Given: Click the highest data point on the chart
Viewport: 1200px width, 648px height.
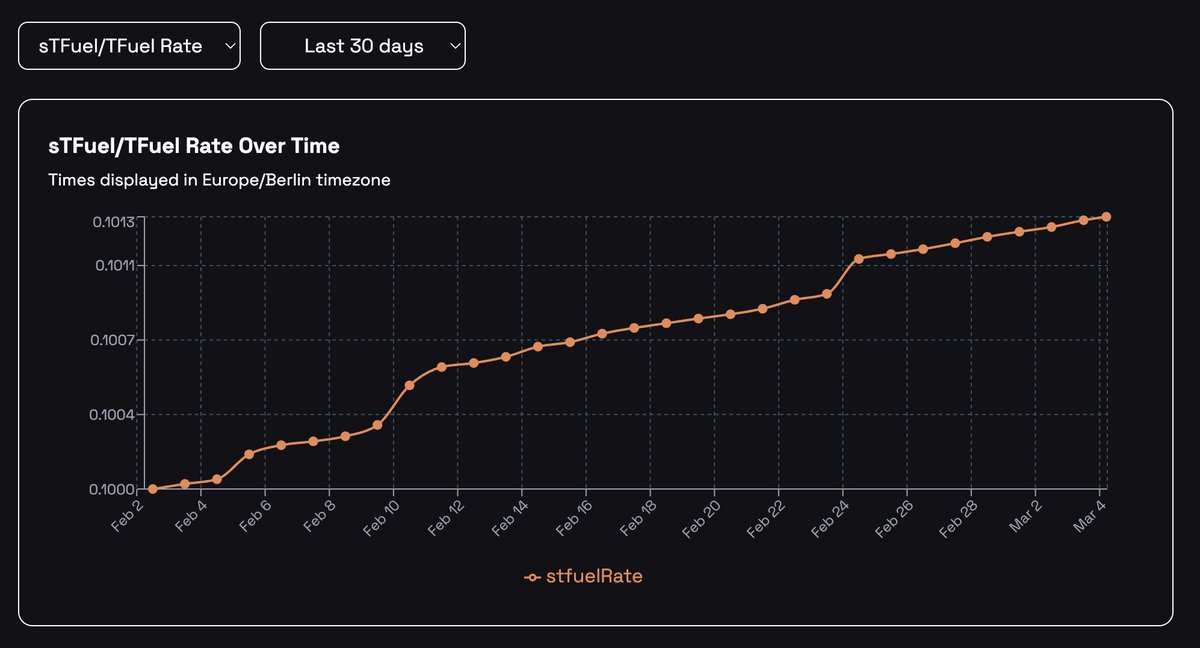Looking at the screenshot, I should [1105, 215].
